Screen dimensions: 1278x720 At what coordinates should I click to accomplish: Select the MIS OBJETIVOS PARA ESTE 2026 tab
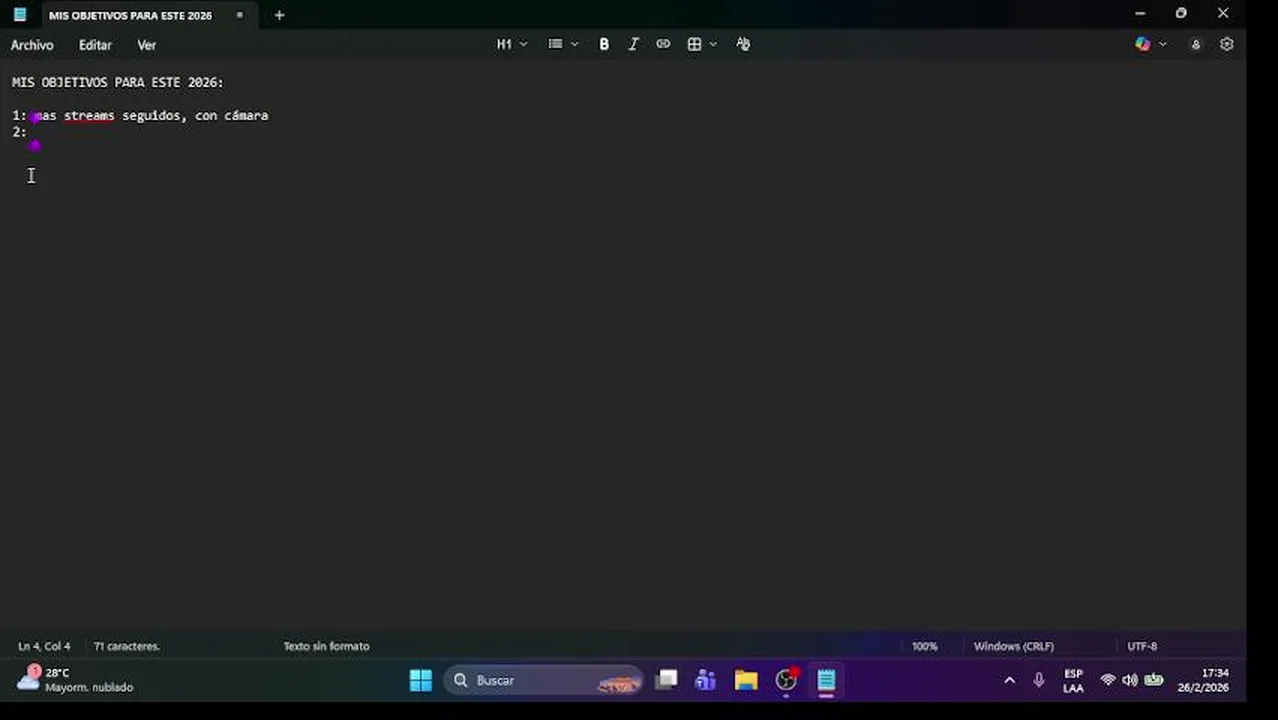pyautogui.click(x=130, y=15)
